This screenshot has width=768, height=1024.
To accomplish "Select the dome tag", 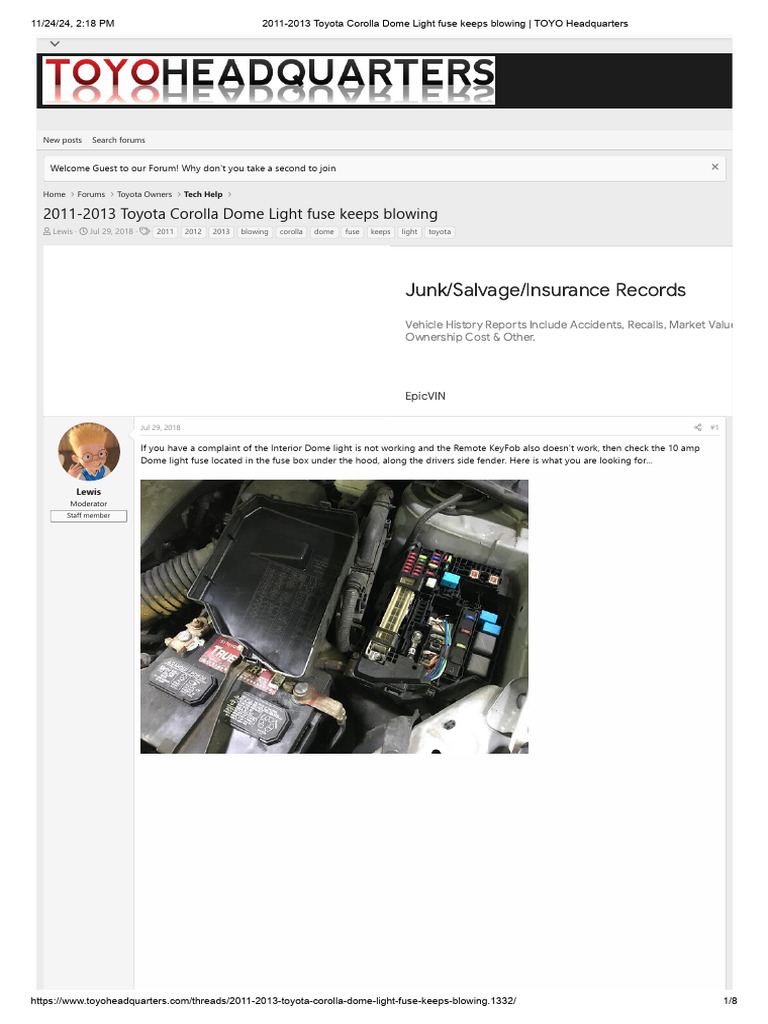I will tap(324, 232).
